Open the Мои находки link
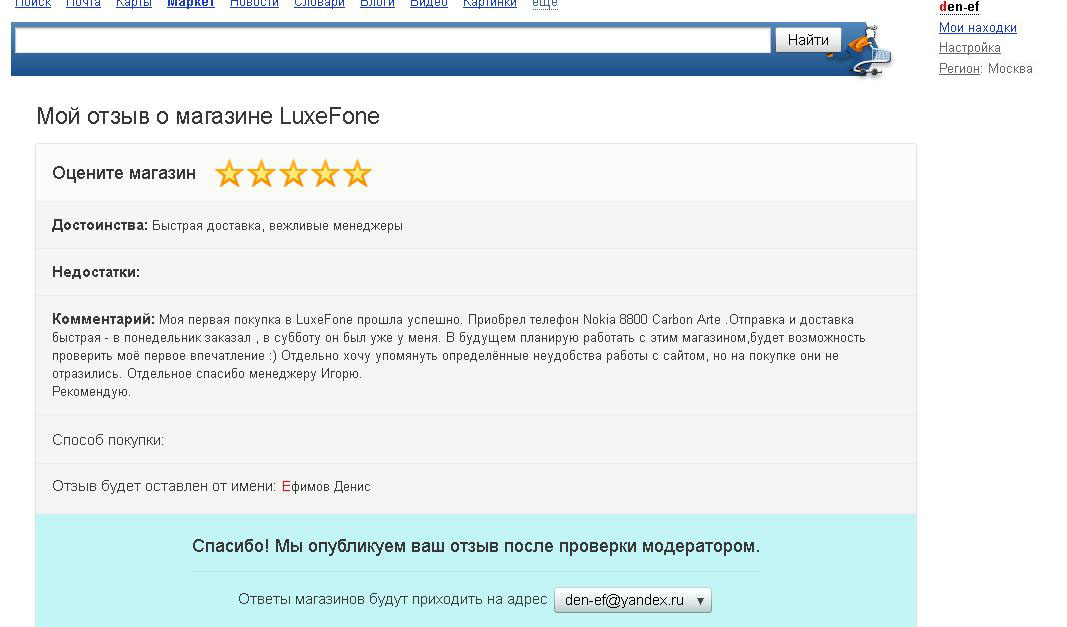Viewport: 1067px width, 627px height. coord(977,27)
